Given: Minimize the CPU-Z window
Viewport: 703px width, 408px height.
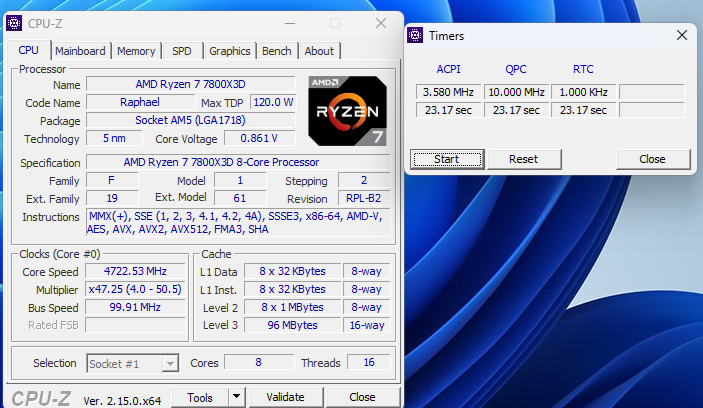Looking at the screenshot, I should pos(290,23).
